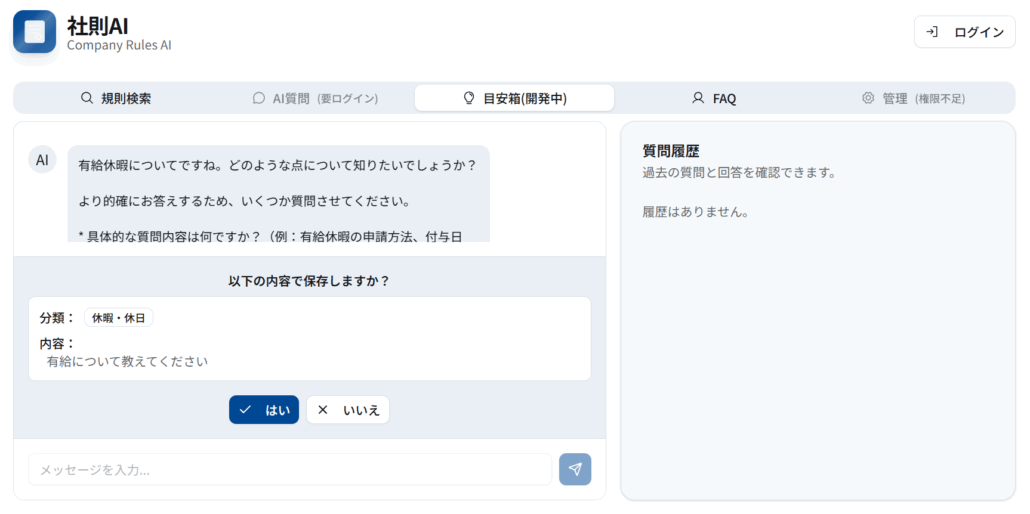Screen dimensions: 1030x514
Task: Open the ログイン button
Action: coord(964,32)
